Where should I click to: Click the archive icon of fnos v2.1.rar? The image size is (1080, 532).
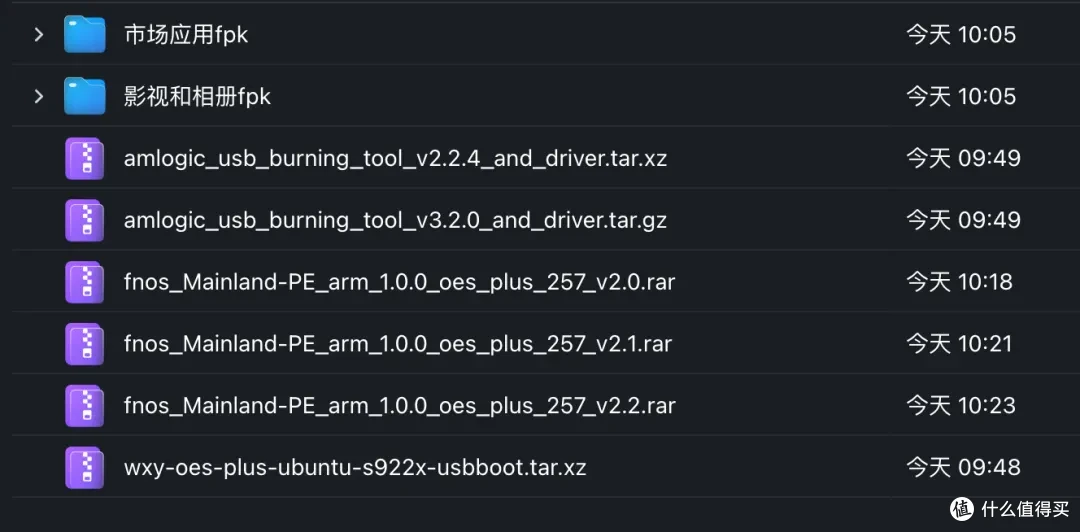tap(85, 344)
